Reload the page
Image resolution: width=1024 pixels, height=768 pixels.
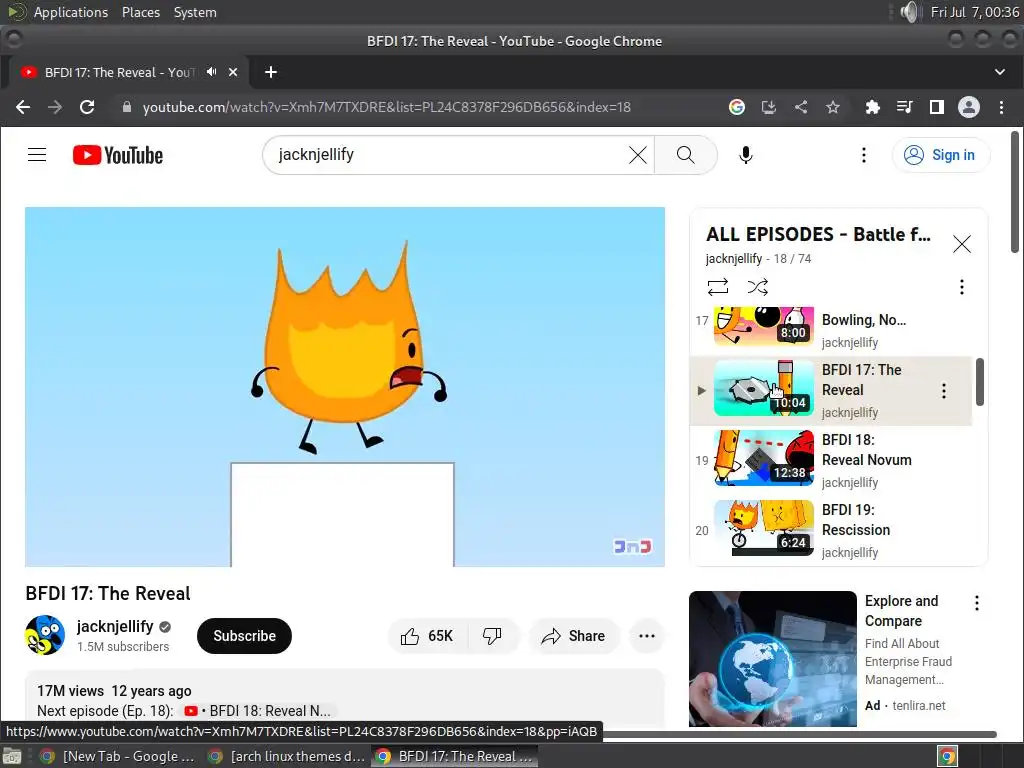[87, 107]
